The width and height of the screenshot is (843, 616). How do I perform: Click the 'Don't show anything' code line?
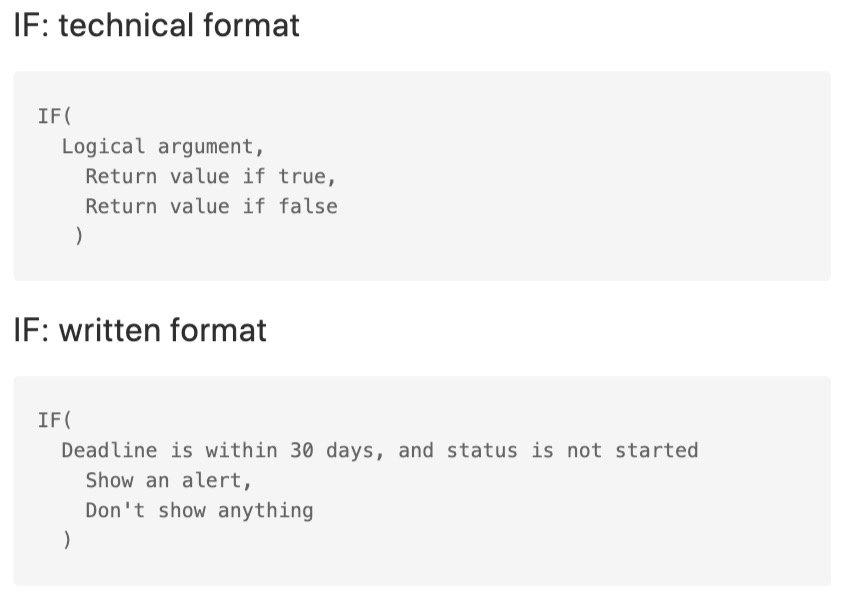199,511
